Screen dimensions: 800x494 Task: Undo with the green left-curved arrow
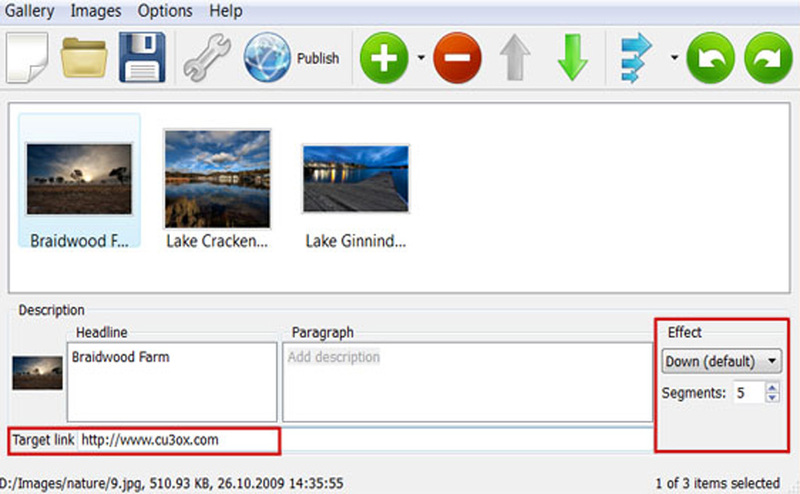coord(711,58)
